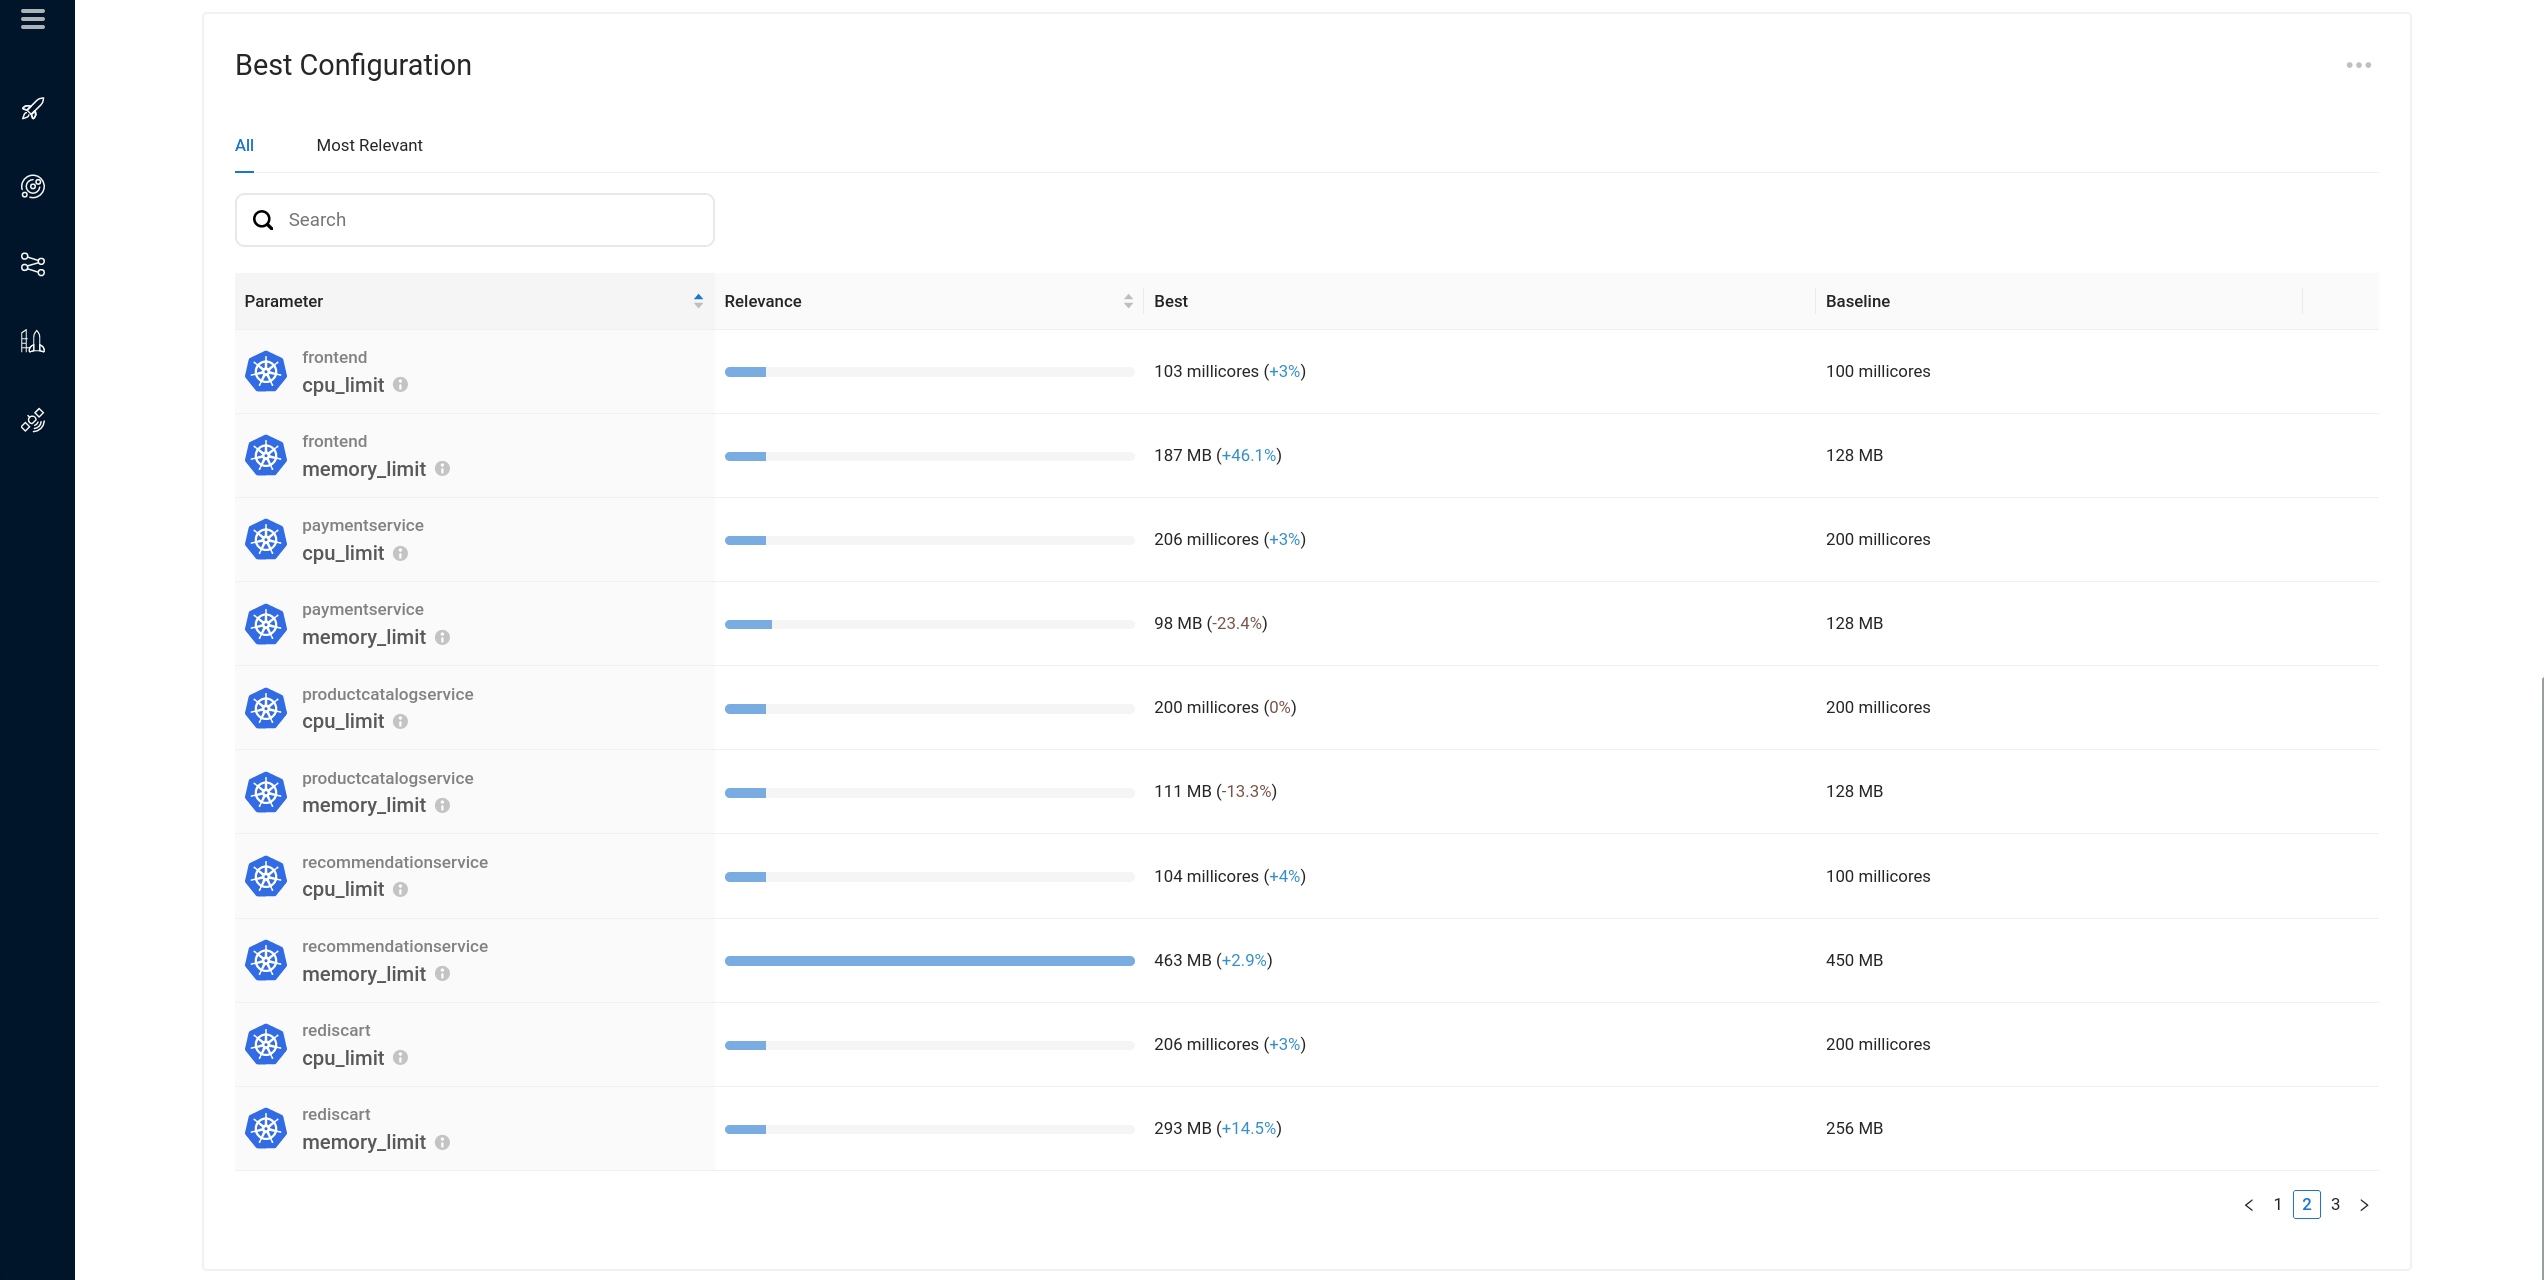This screenshot has width=2544, height=1280.
Task: Click Kubernetes icon for paymentservice cpu_limit
Action: [266, 540]
